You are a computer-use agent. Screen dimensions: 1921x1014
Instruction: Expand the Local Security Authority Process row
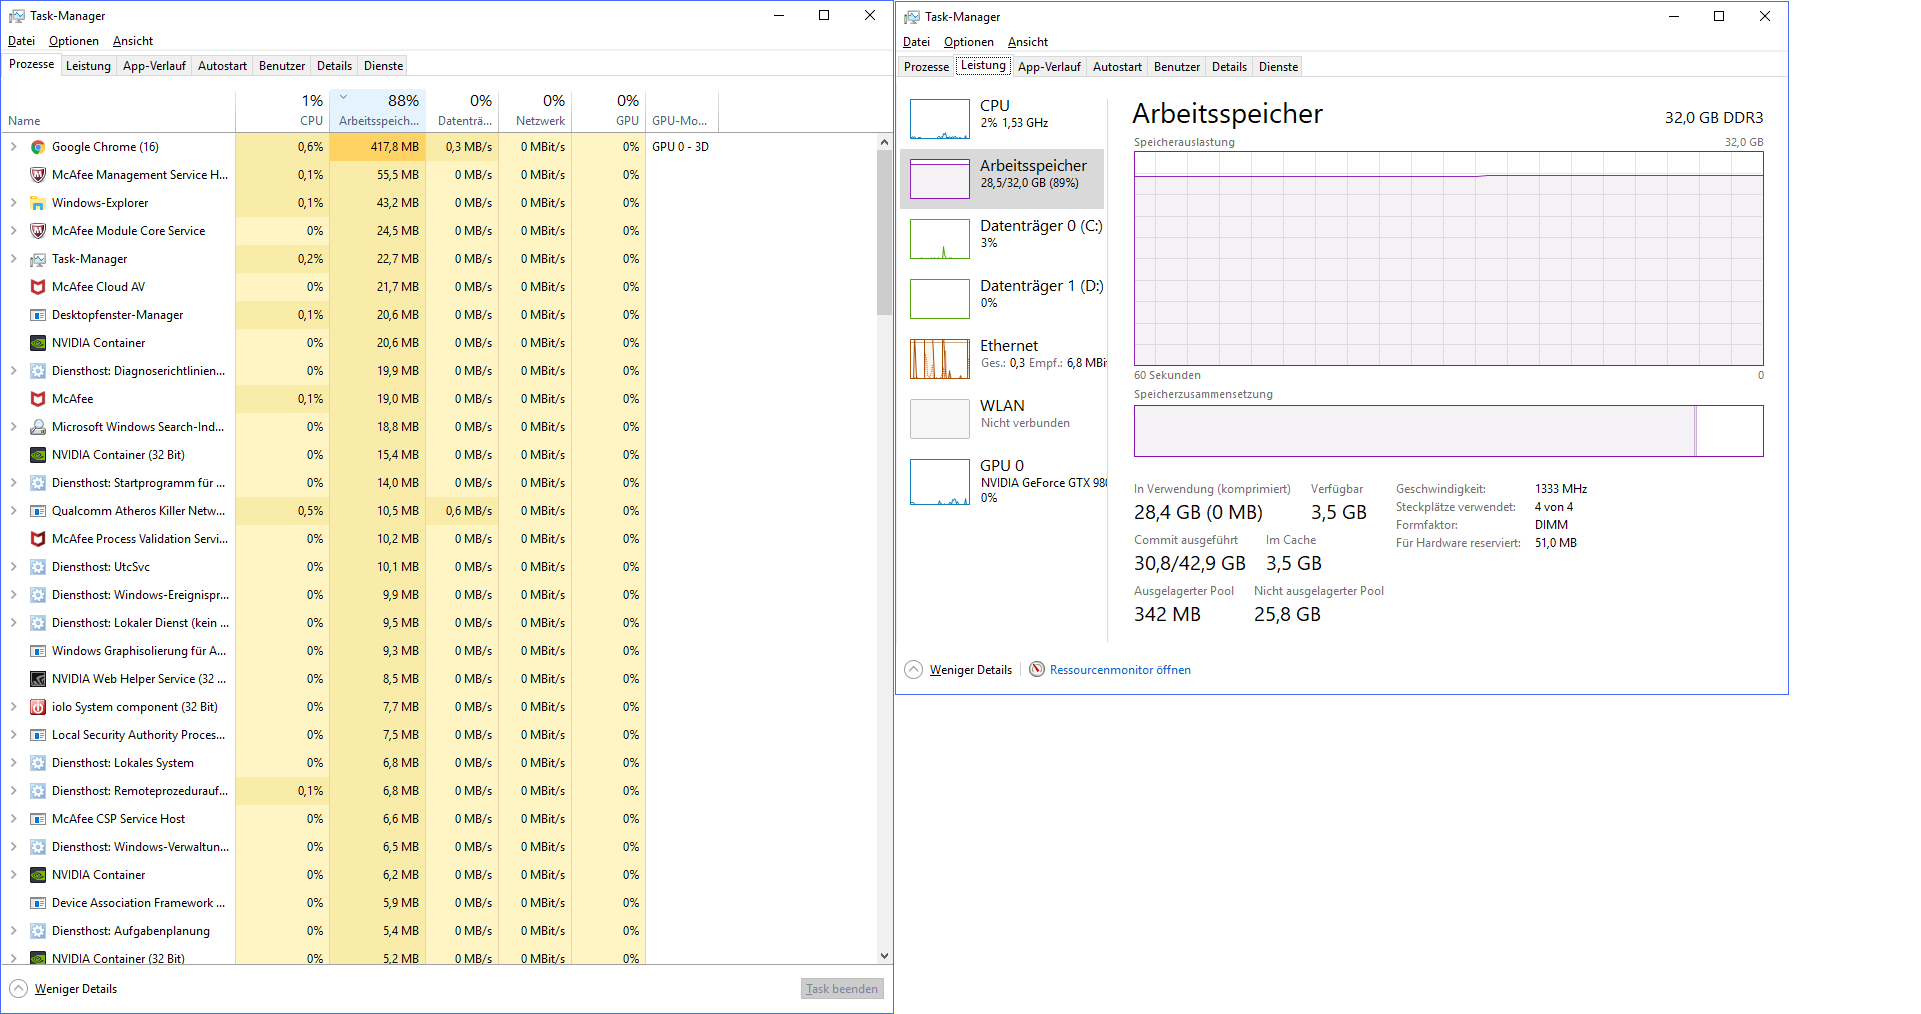14,735
